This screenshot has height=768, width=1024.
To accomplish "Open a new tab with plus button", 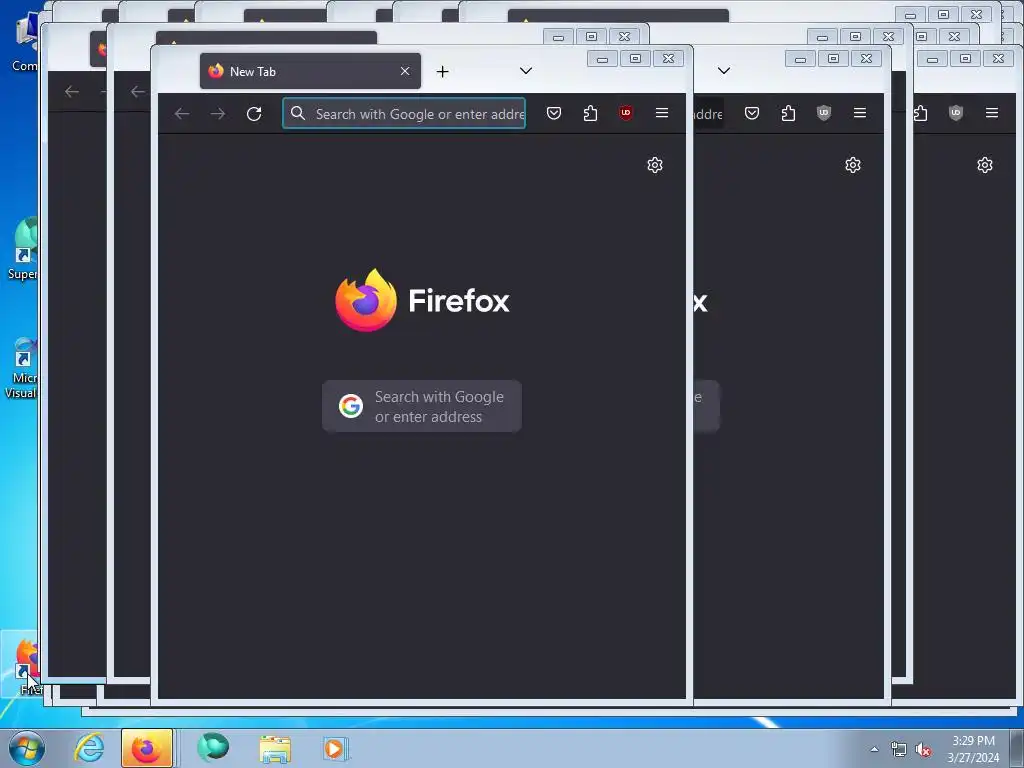I will (x=442, y=71).
